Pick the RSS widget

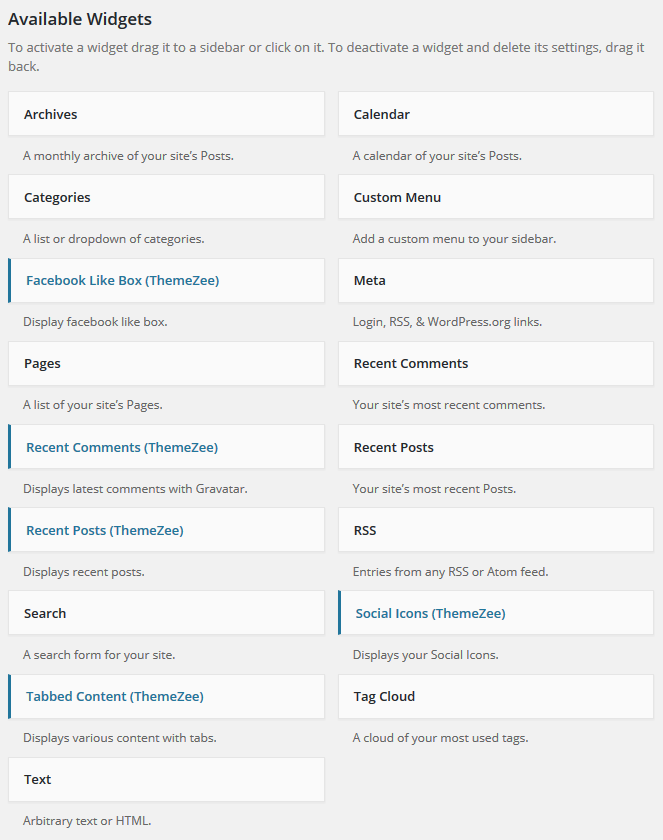tap(496, 530)
